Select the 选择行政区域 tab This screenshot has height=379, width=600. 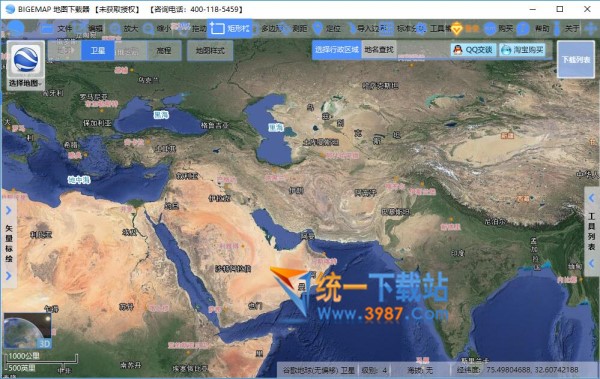[x=337, y=49]
